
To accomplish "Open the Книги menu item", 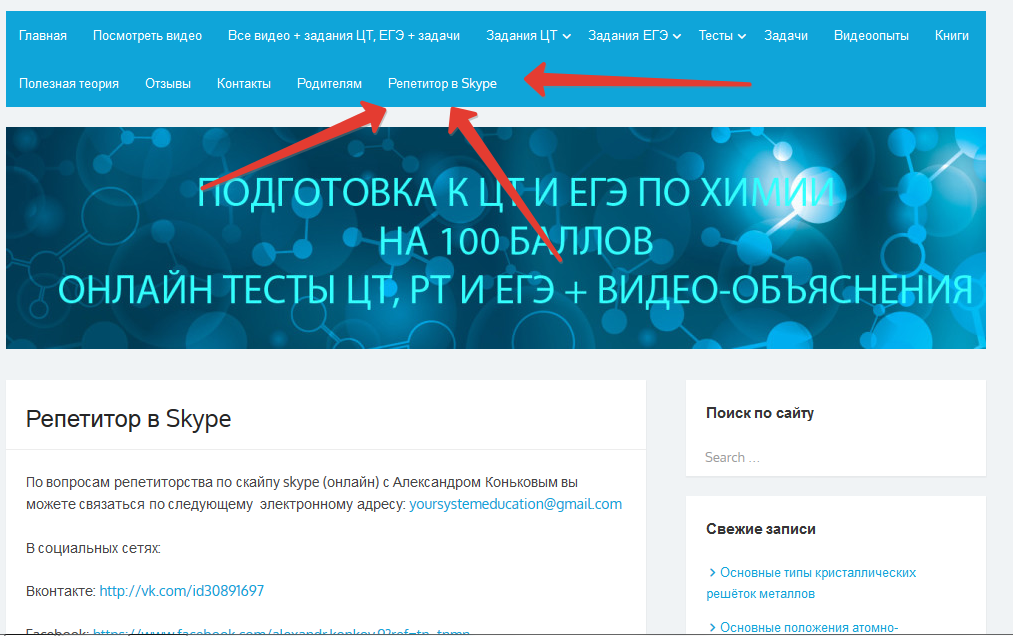I will [x=952, y=36].
